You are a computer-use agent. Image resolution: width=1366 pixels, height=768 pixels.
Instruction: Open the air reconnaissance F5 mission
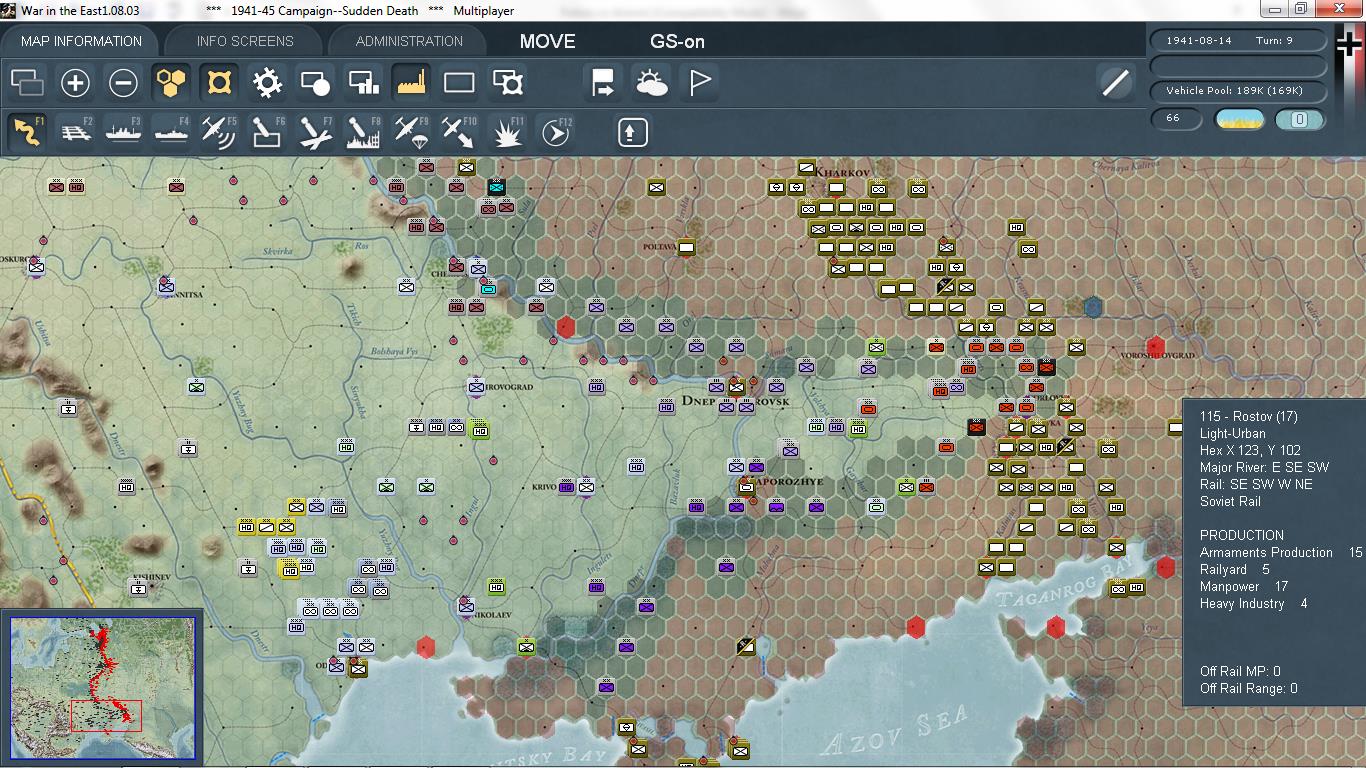pos(218,131)
